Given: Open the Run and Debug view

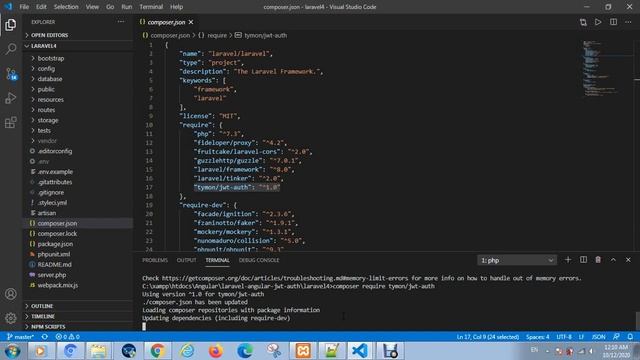Looking at the screenshot, I should point(11,98).
